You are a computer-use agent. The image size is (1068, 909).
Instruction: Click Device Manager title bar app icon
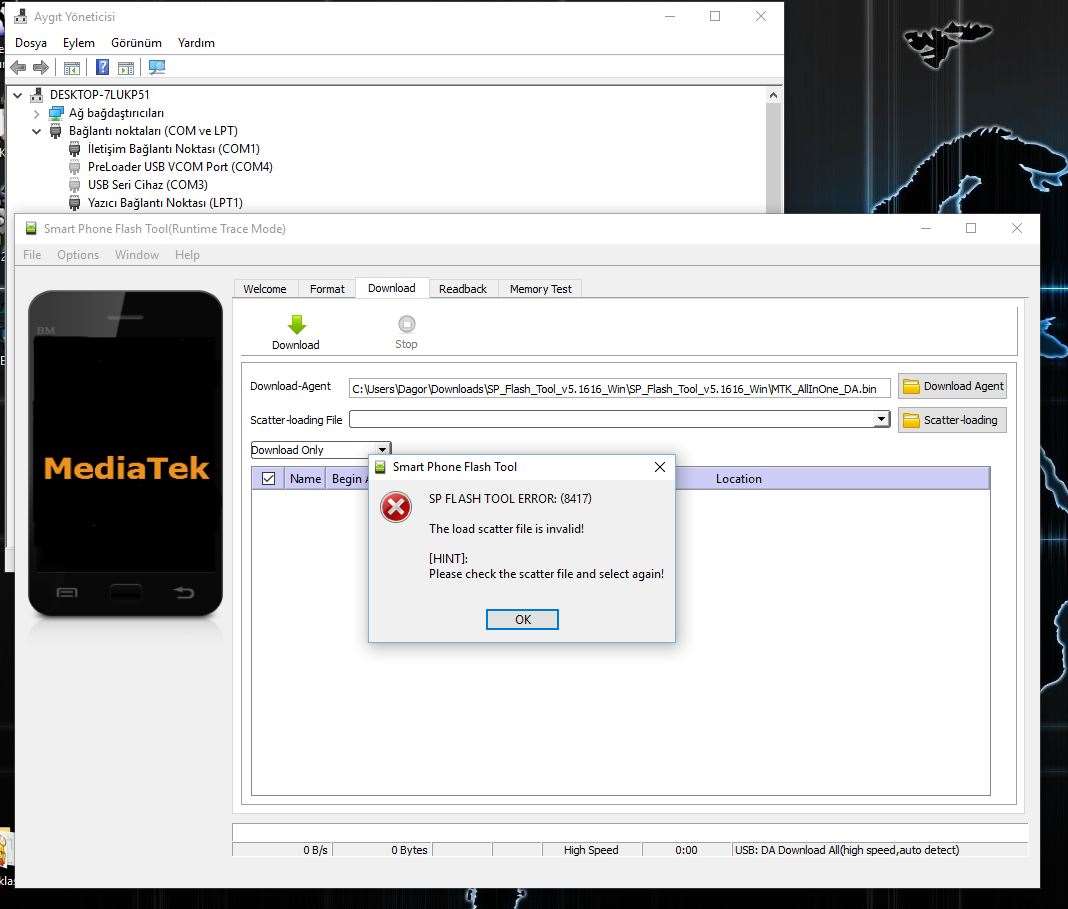pos(20,16)
